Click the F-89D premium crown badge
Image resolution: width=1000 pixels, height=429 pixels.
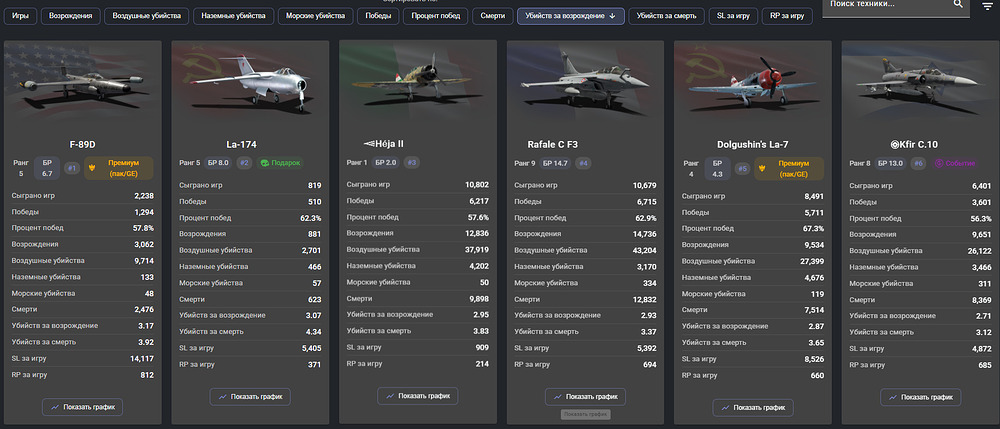pyautogui.click(x=119, y=168)
